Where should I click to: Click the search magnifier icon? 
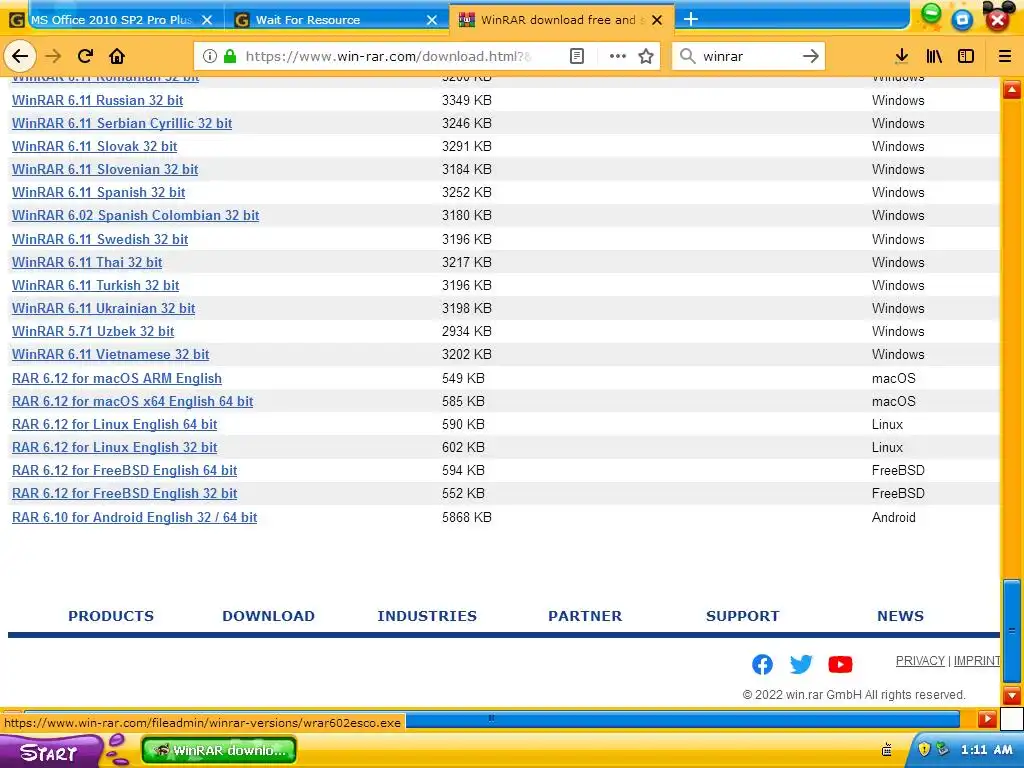point(687,56)
